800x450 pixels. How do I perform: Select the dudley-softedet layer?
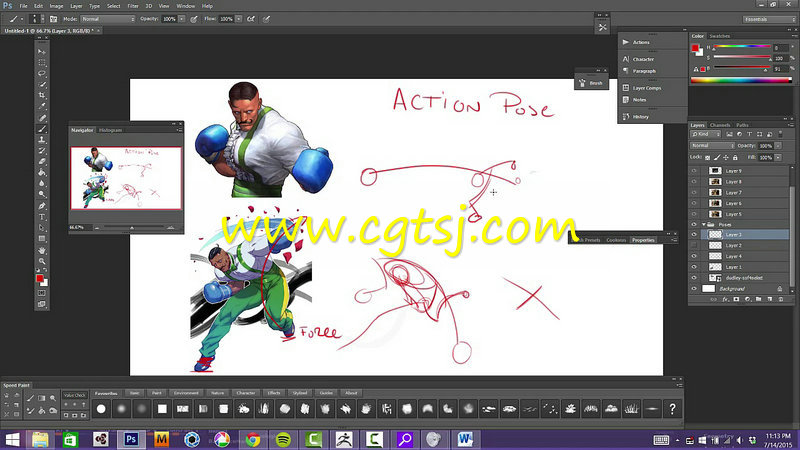[x=744, y=278]
